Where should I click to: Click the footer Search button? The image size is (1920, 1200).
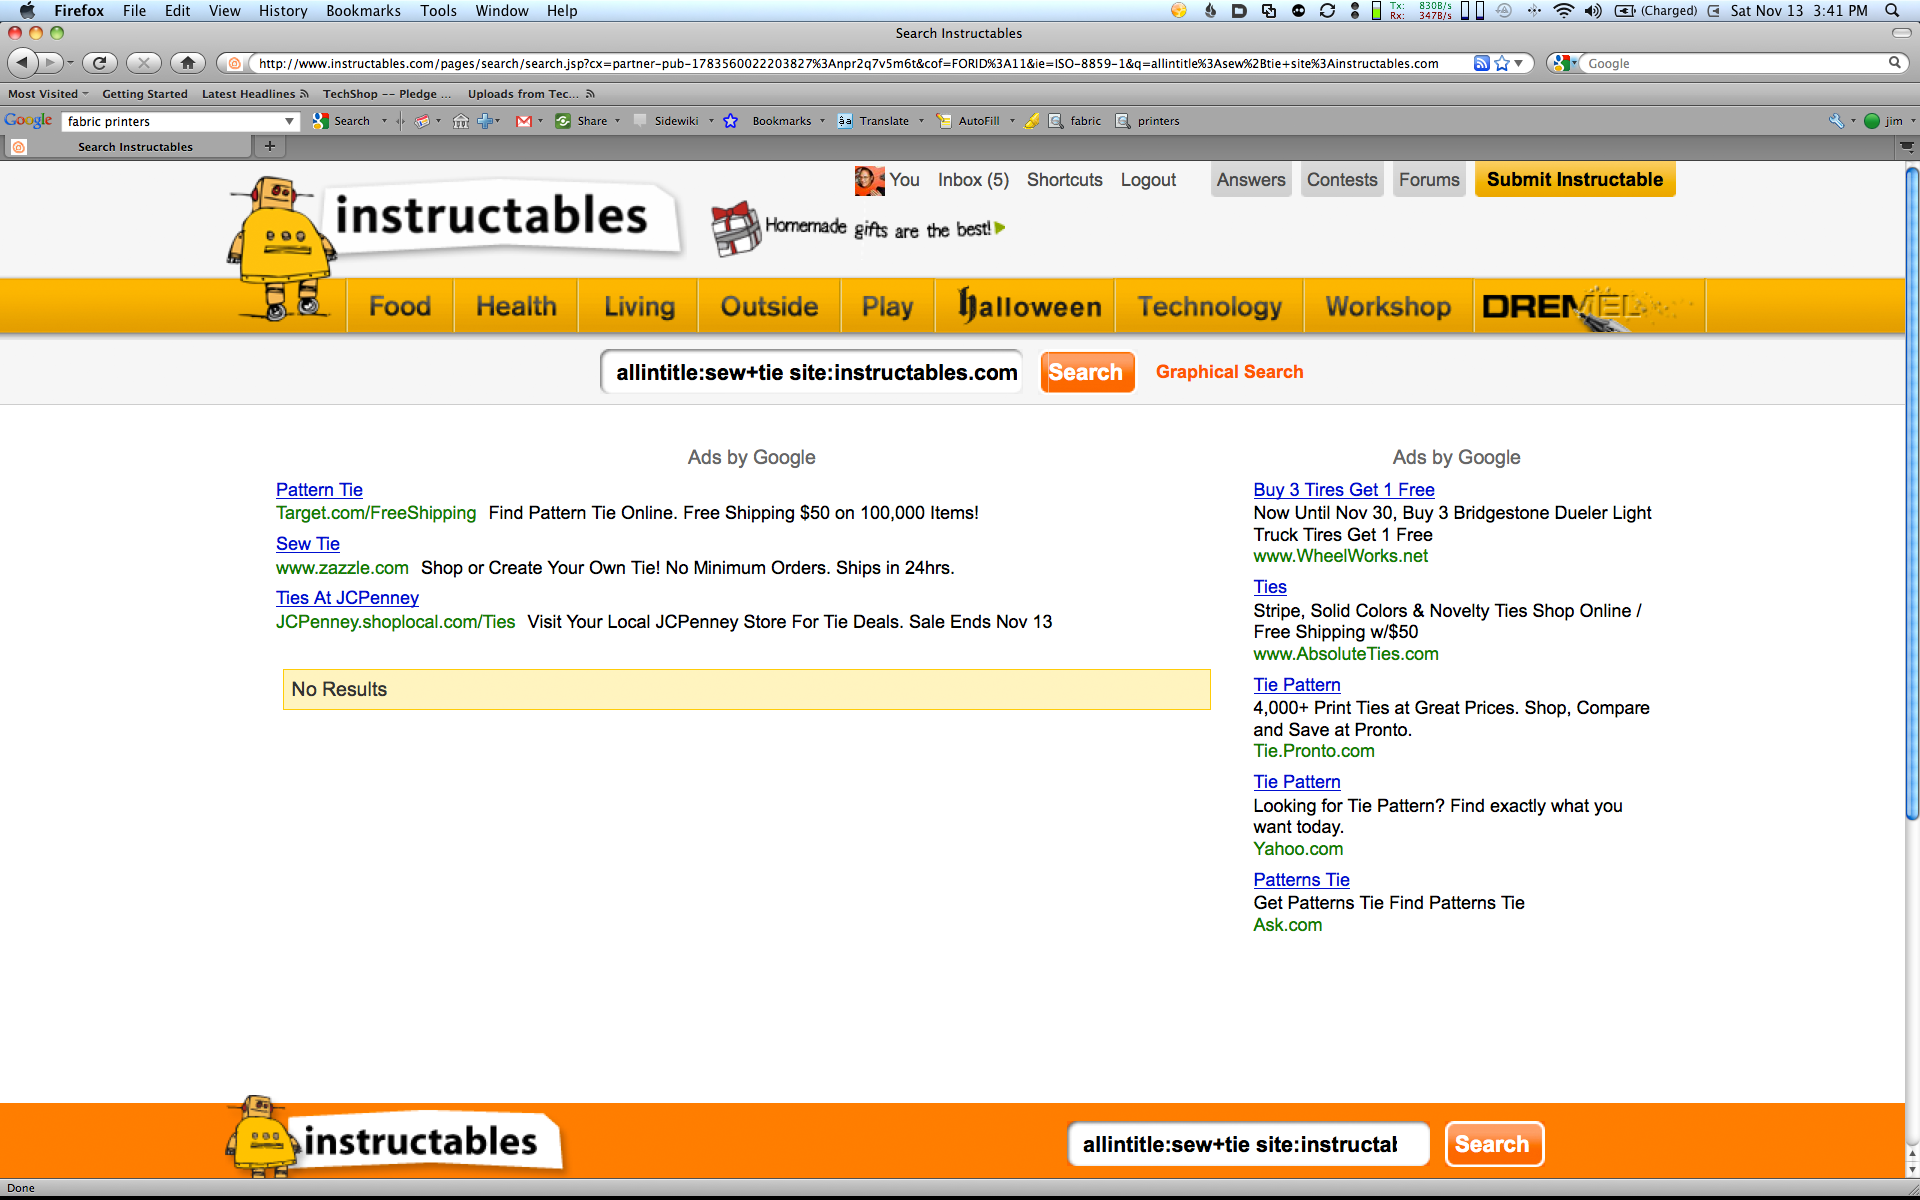(x=1494, y=1144)
